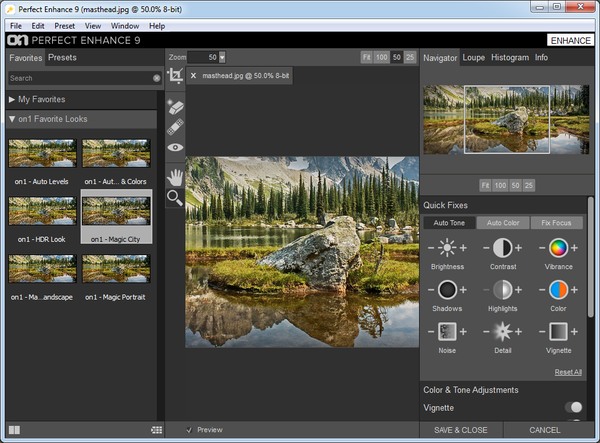Click the Detail starburst icon

click(x=502, y=331)
